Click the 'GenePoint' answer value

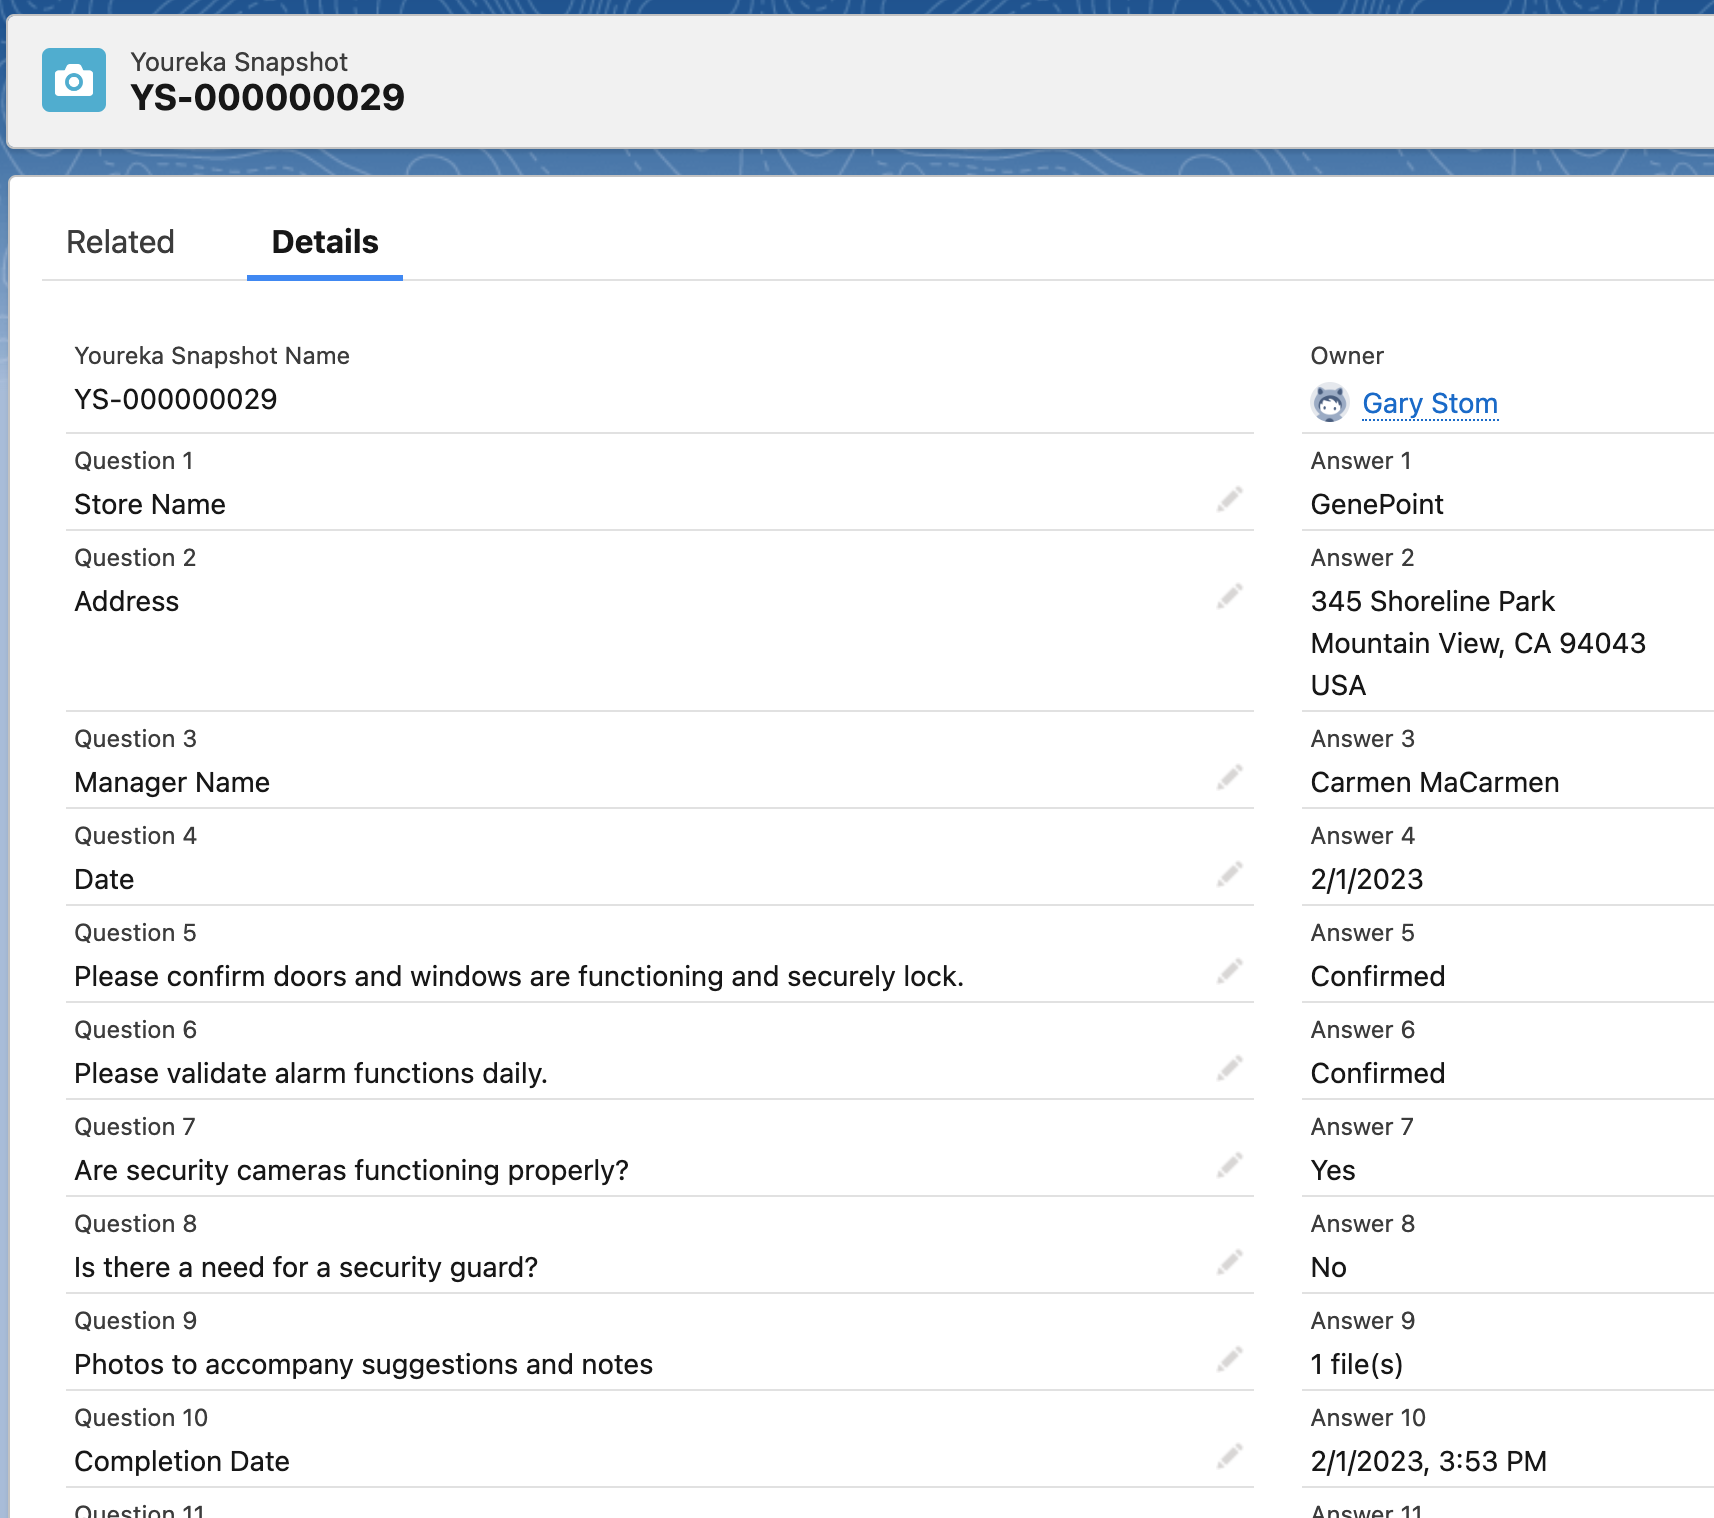point(1377,505)
